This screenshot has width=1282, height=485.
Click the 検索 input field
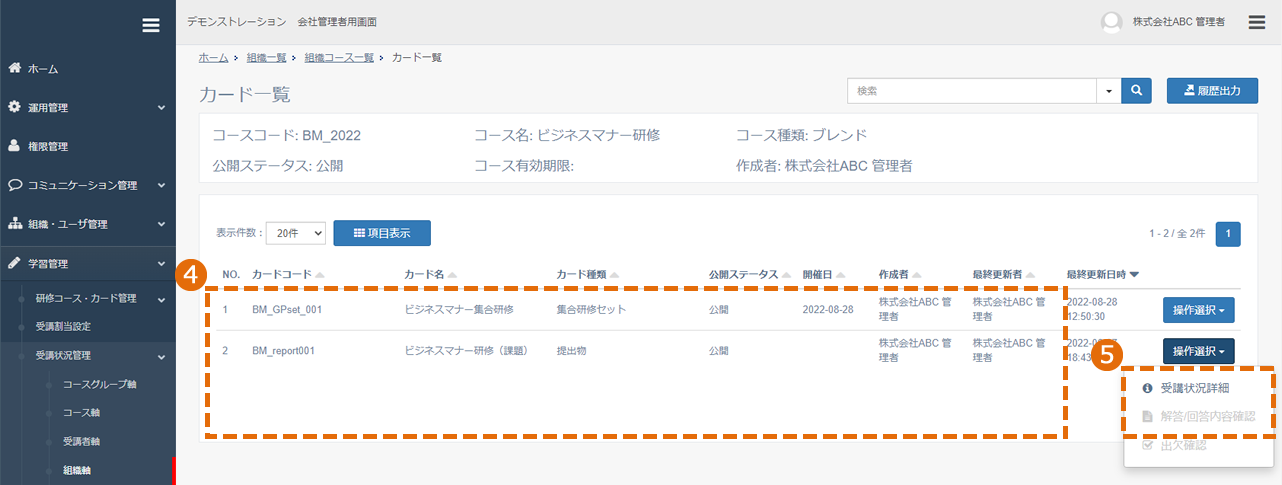point(972,90)
